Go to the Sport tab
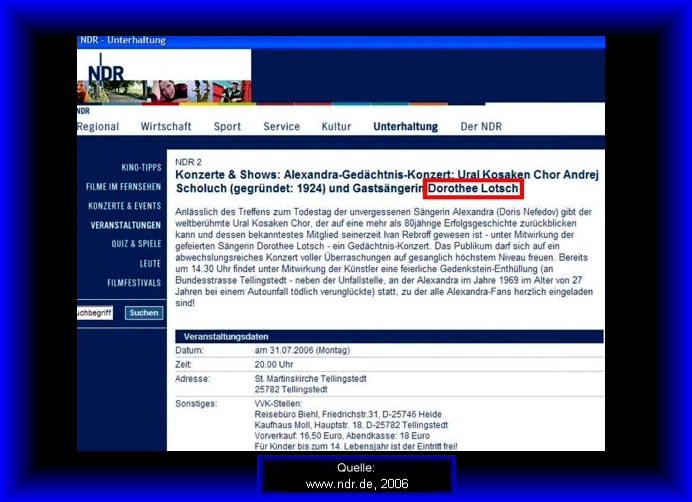Screen dimensions: 692x502 (227, 127)
